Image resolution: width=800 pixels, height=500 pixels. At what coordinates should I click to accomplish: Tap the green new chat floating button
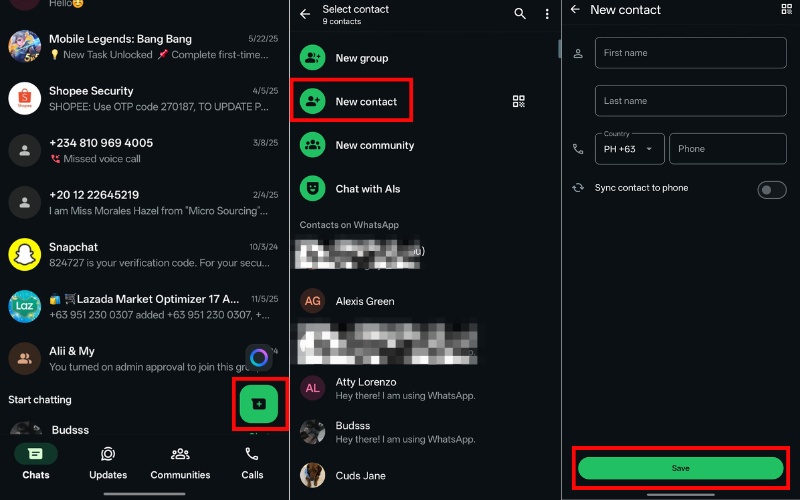[x=259, y=403]
